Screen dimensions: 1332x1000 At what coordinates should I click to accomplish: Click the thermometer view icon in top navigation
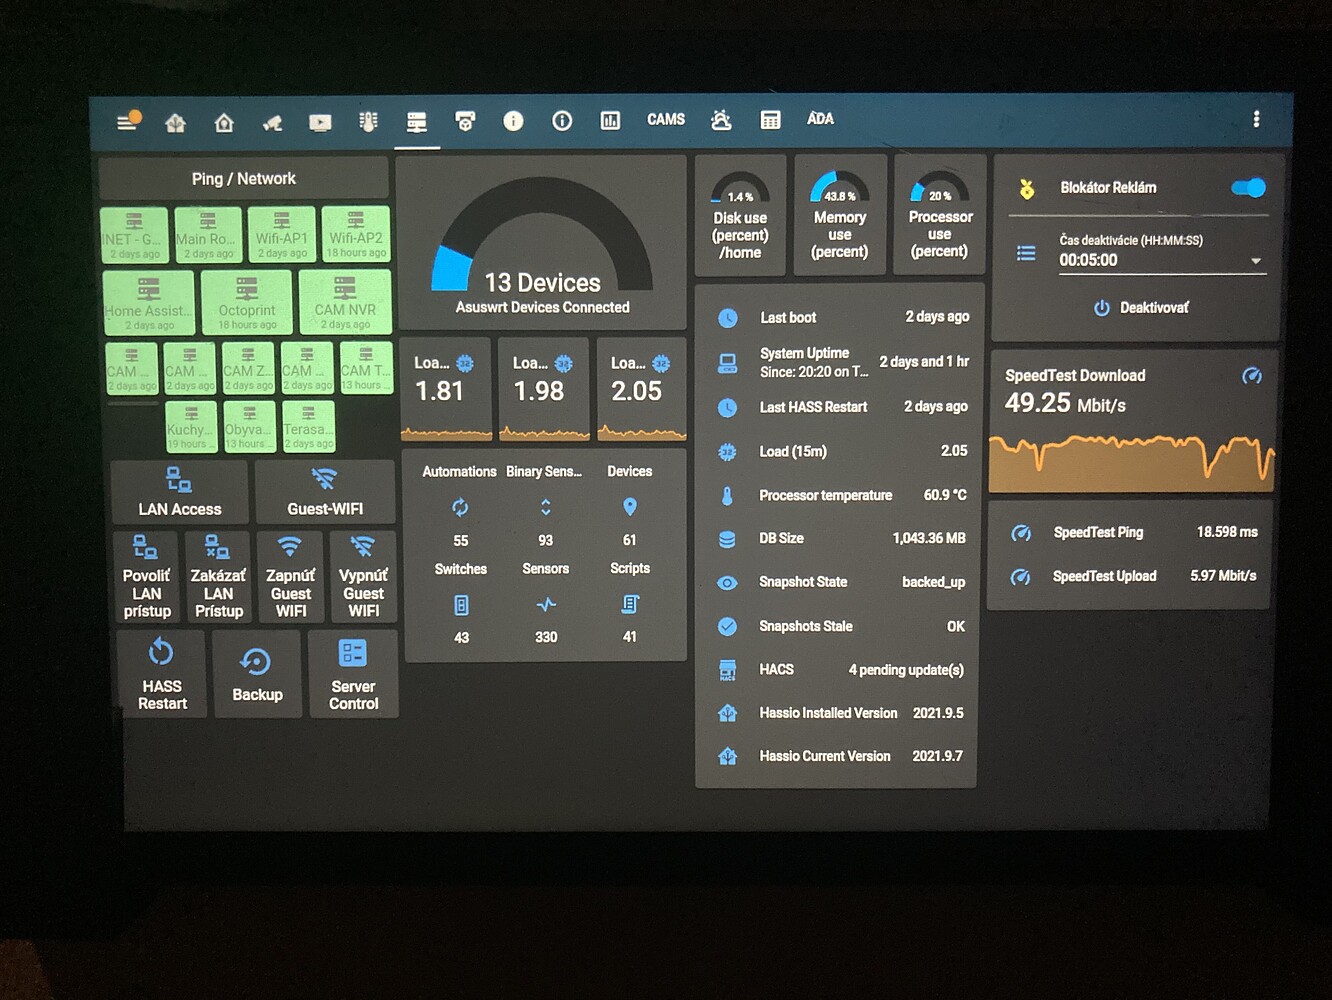click(368, 121)
